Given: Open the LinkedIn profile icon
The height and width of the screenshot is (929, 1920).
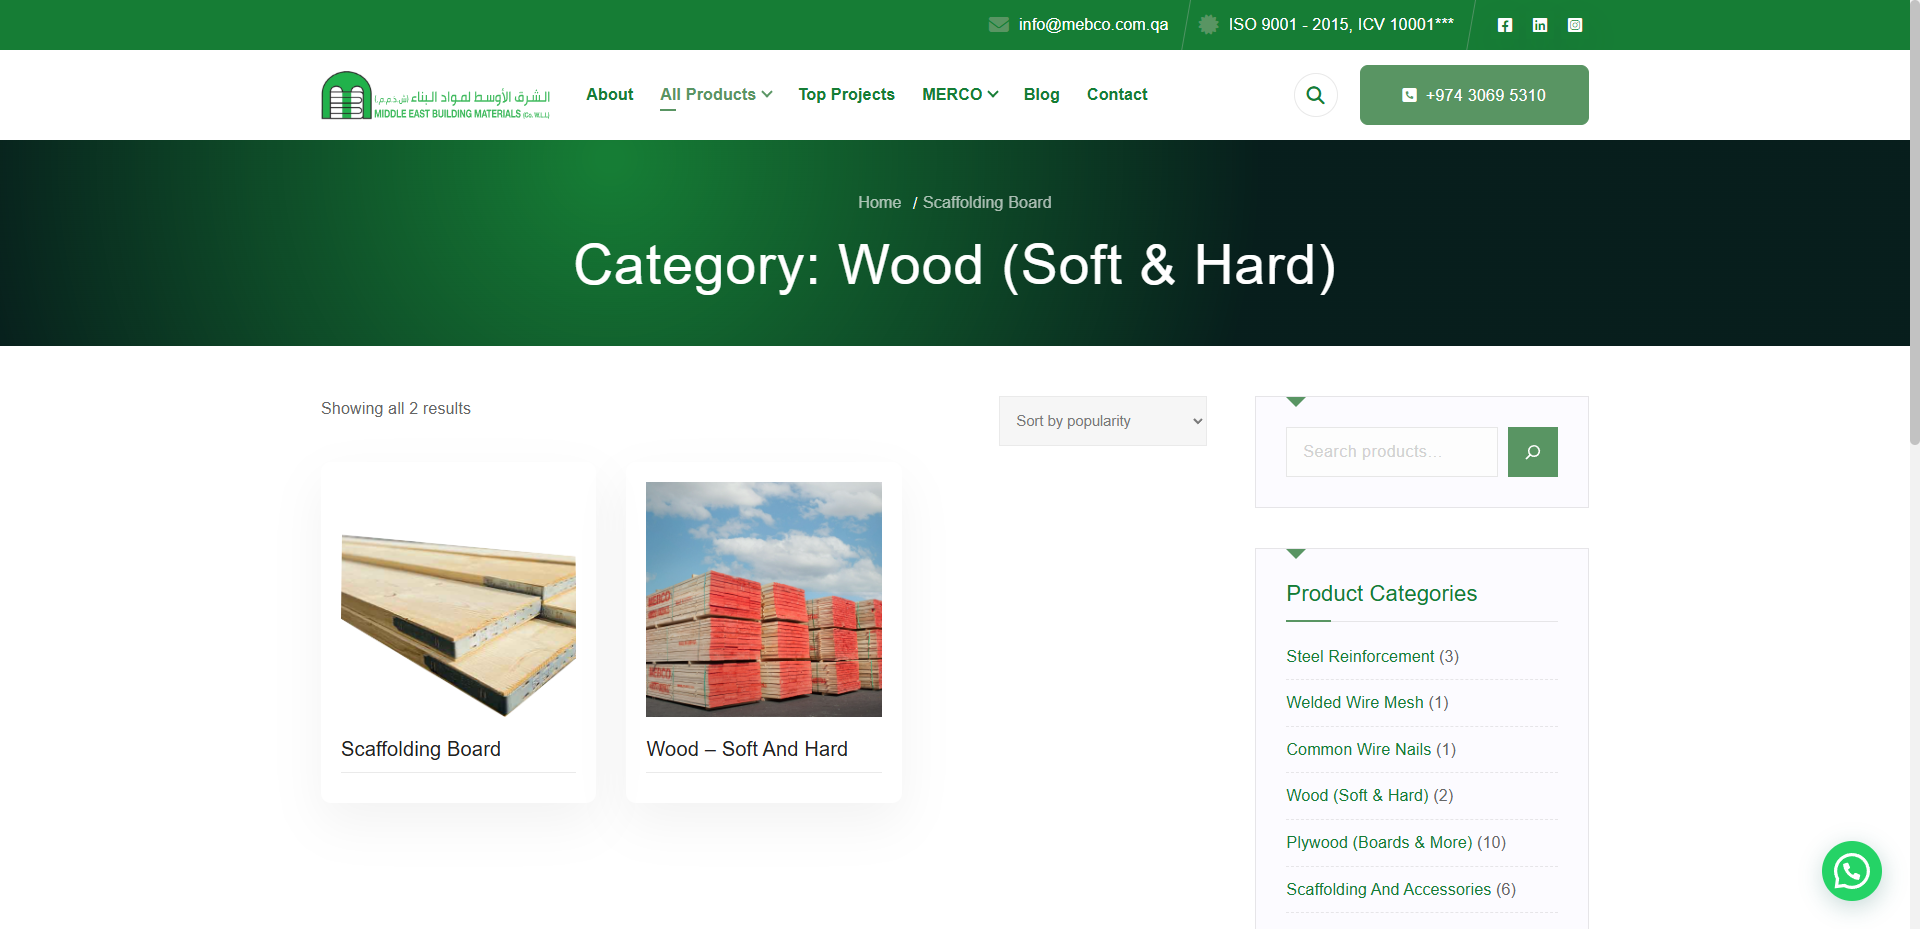Looking at the screenshot, I should (1540, 25).
